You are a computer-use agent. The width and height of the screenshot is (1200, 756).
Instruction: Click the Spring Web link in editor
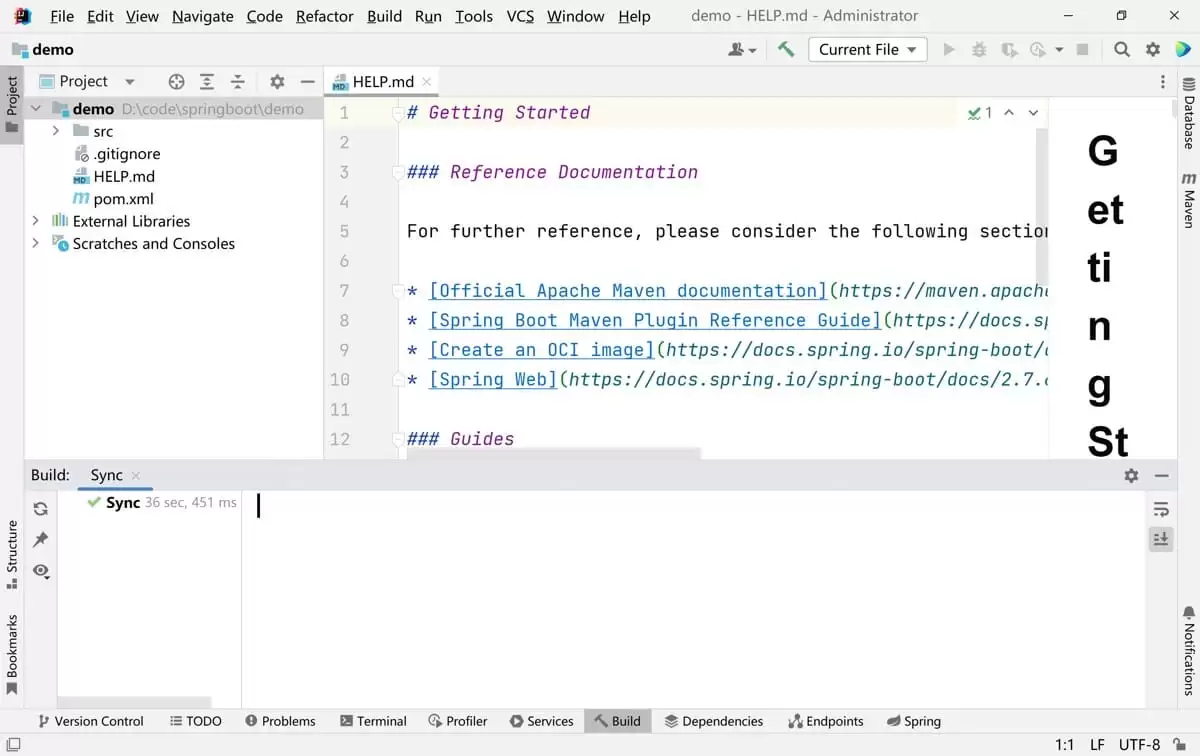[x=492, y=380]
